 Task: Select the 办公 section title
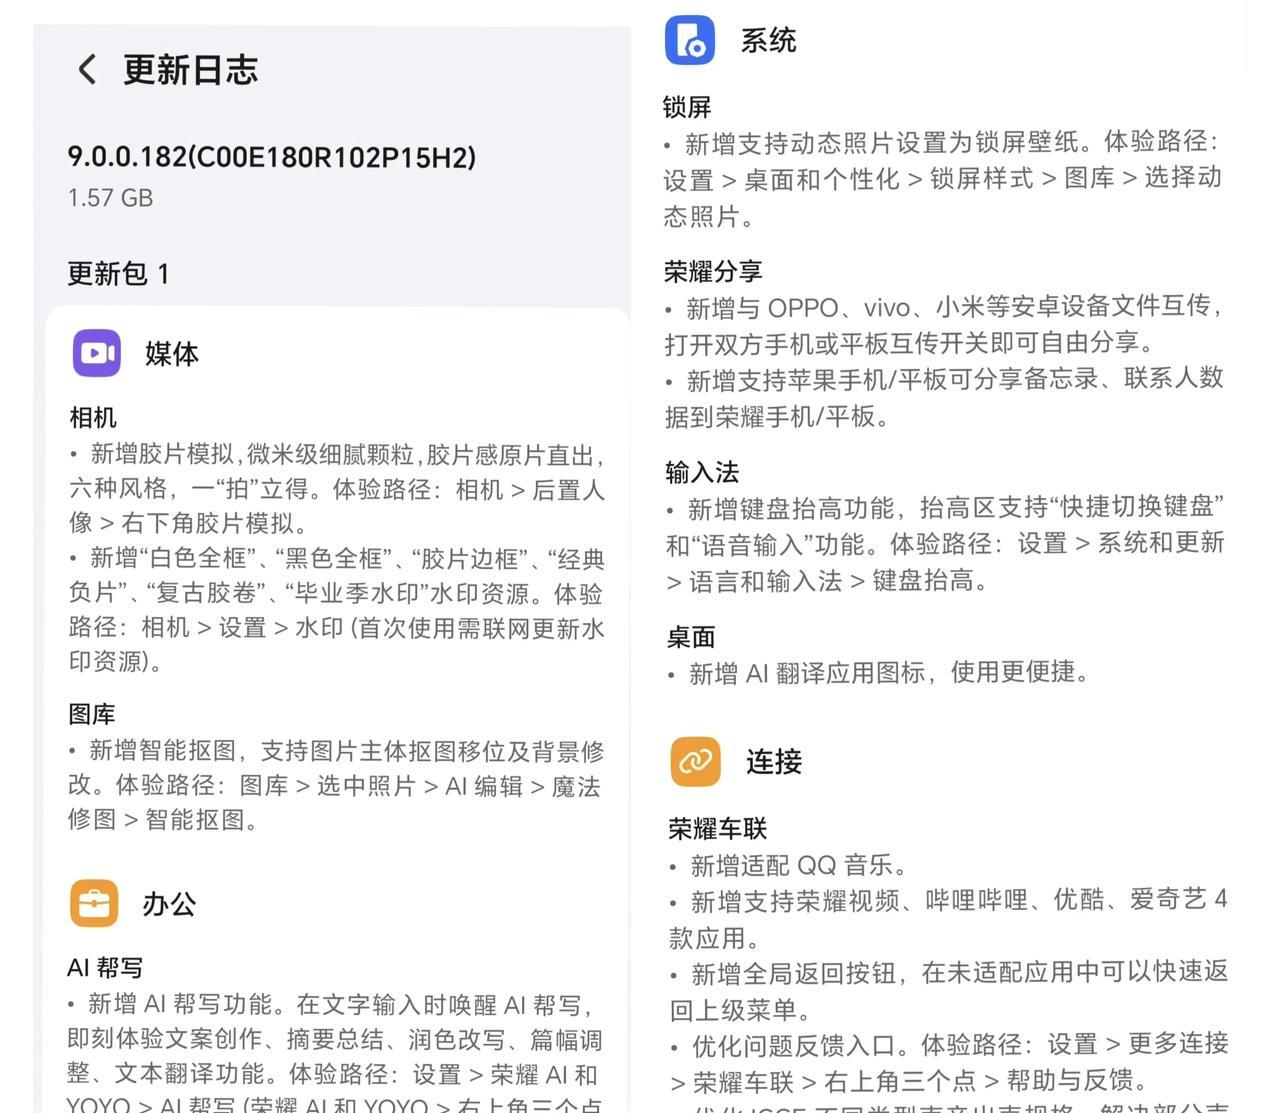point(169,904)
